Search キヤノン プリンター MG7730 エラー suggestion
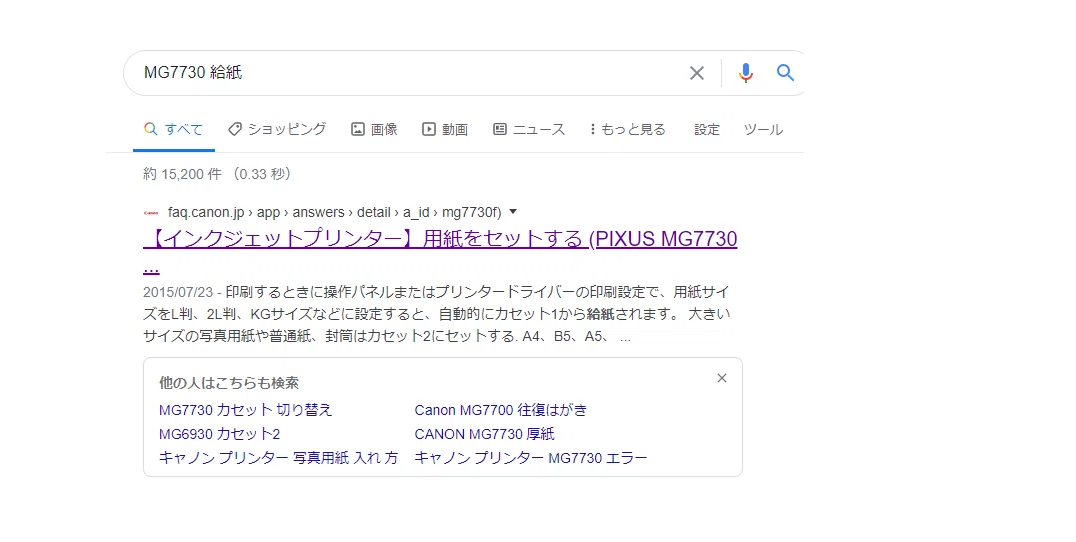 (531, 458)
